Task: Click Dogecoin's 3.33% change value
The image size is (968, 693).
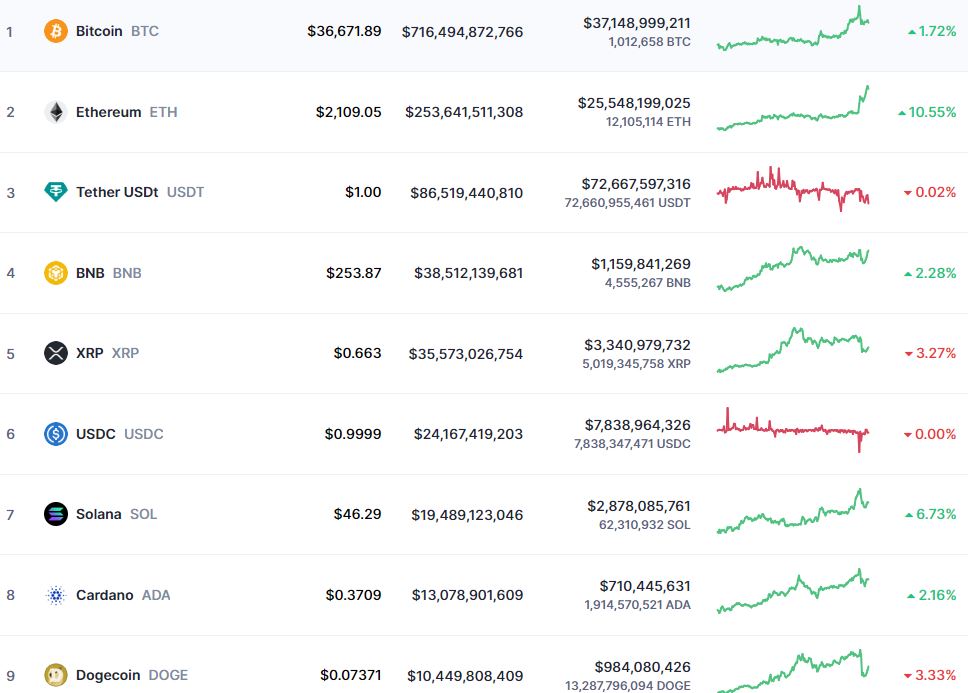Action: (929, 675)
